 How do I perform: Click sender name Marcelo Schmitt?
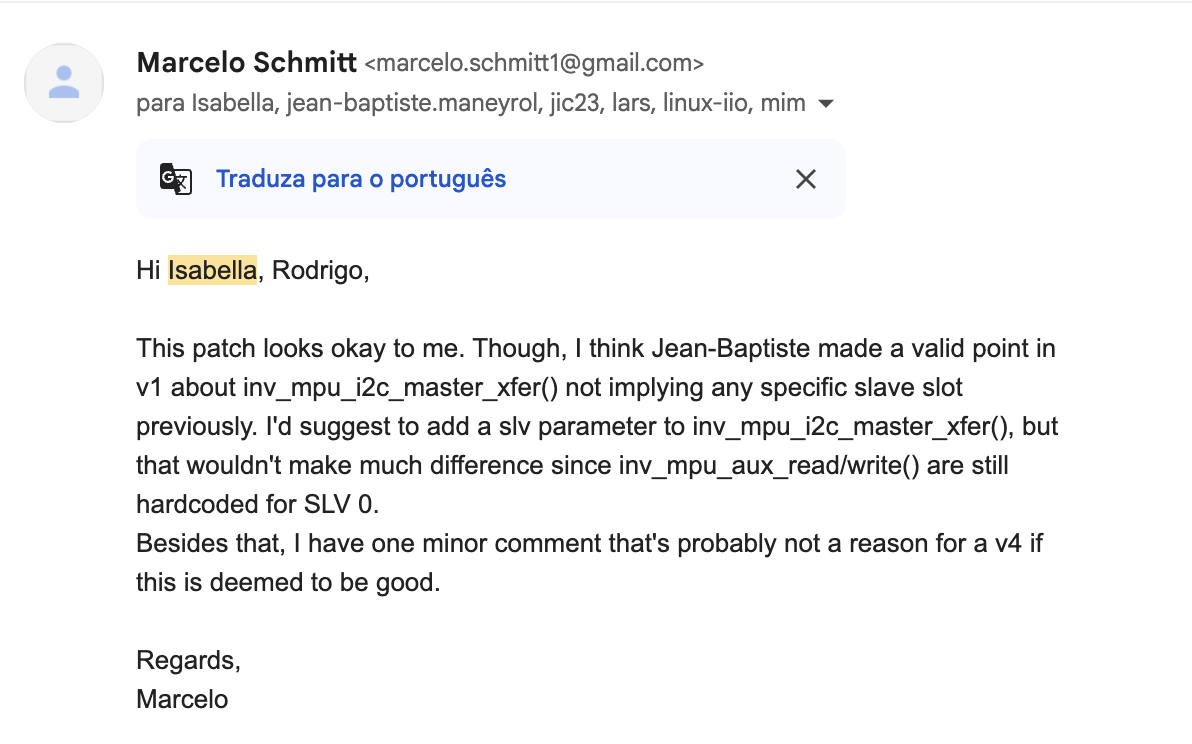(x=246, y=62)
